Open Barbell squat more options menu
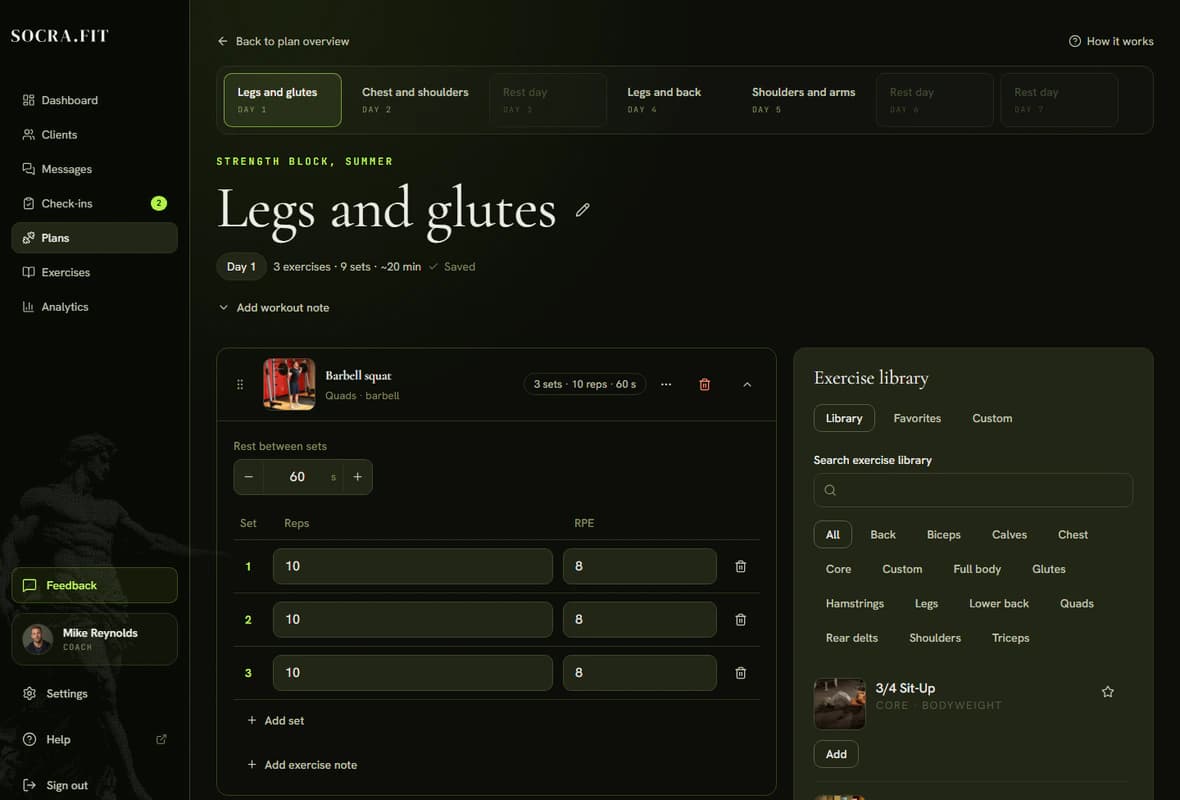The image size is (1180, 800). pyautogui.click(x=666, y=385)
